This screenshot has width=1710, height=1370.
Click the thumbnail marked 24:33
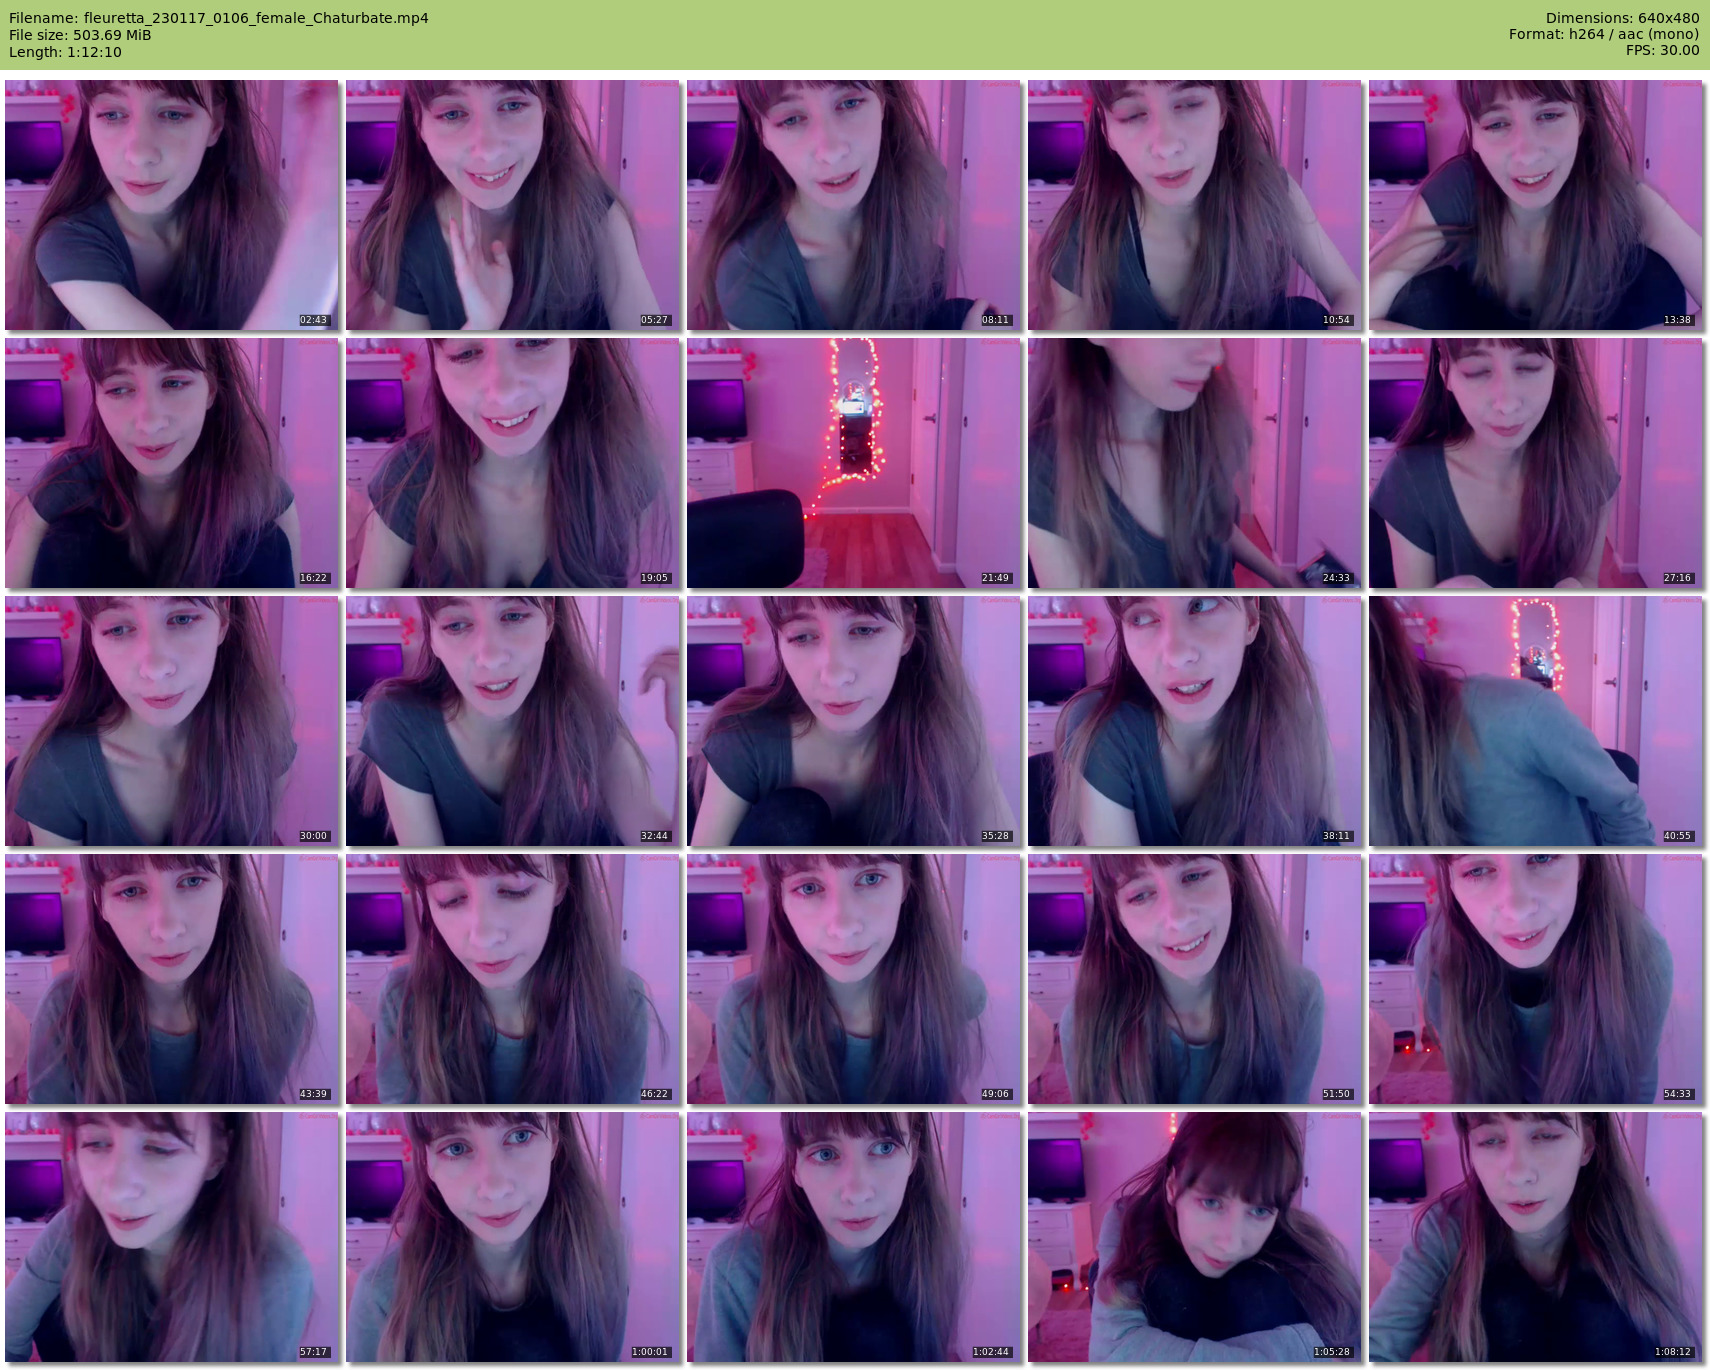(1195, 463)
